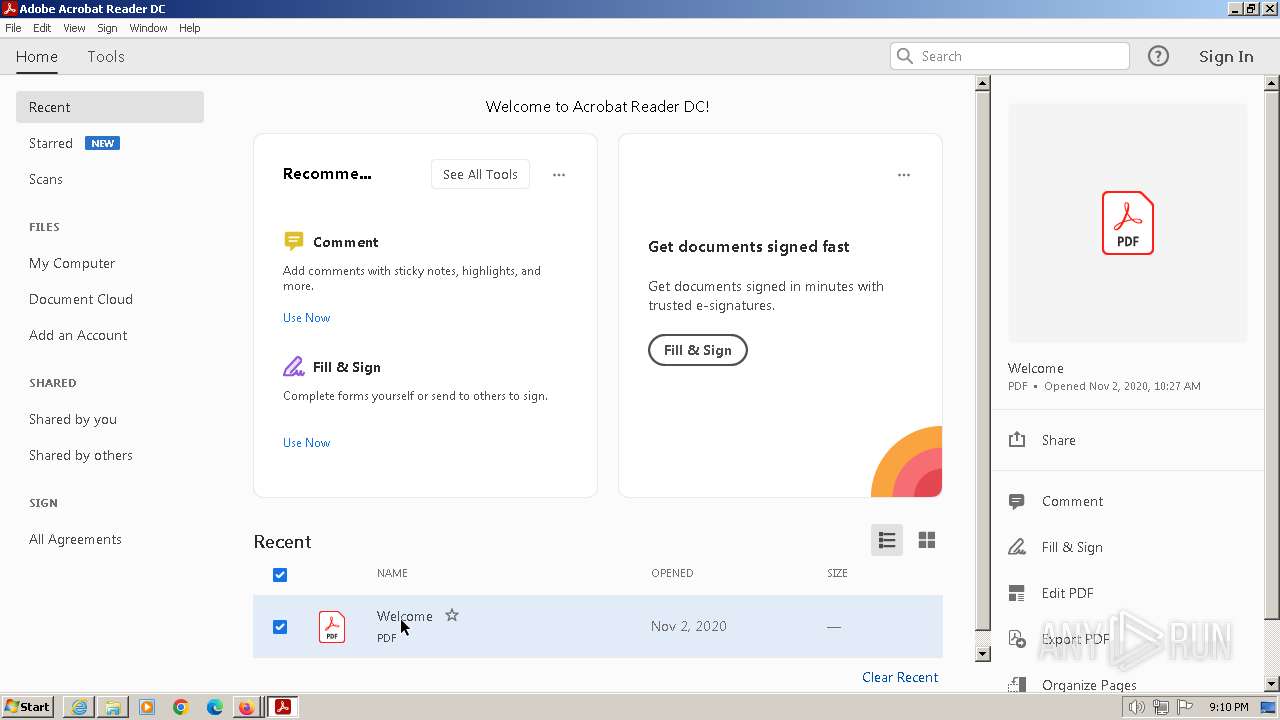1280x720 pixels.
Task: Click the right panel scroll down arrow
Action: [x=1272, y=684]
